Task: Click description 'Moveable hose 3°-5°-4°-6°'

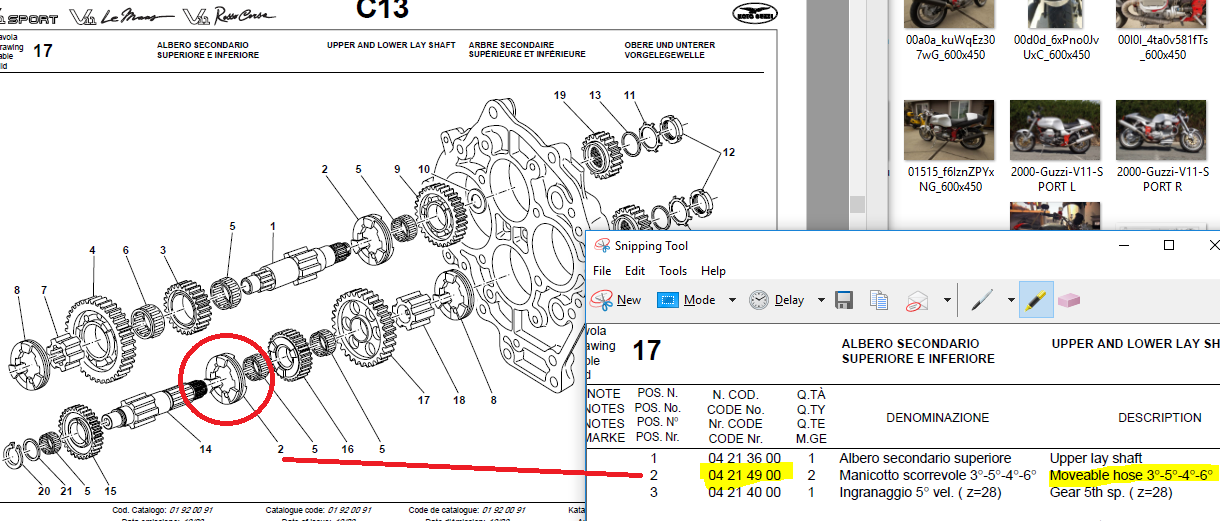Action: (x=1131, y=475)
